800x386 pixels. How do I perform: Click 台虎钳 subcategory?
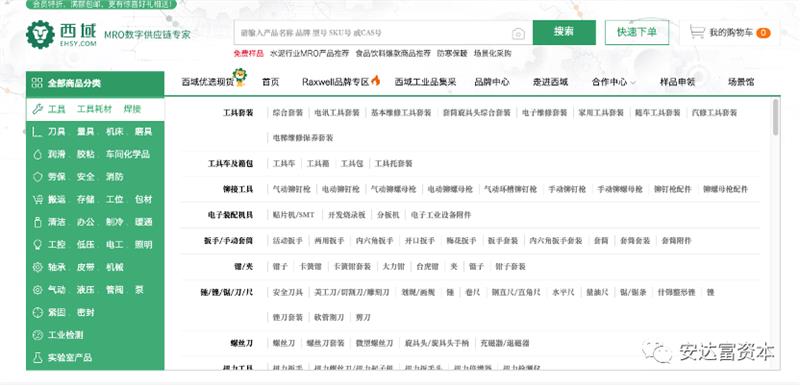[428, 267]
